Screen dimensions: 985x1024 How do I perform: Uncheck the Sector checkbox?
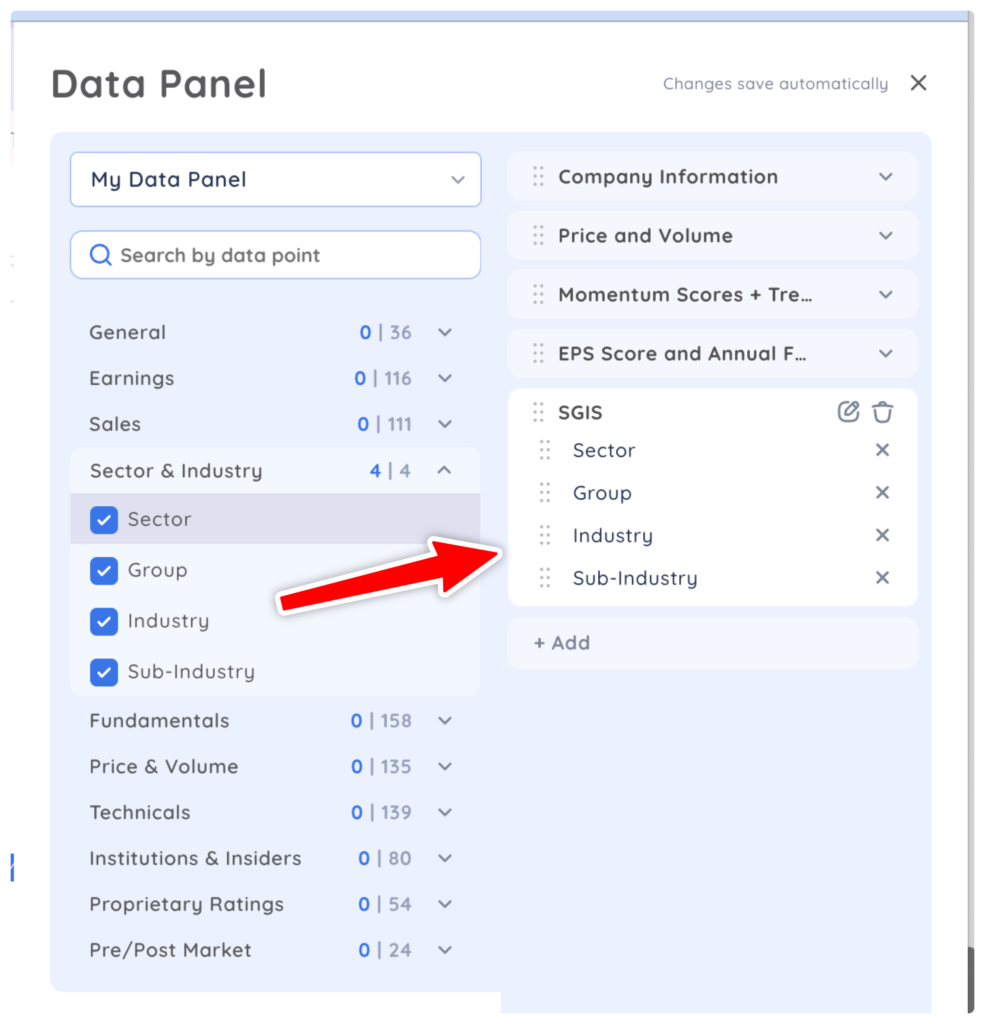(x=104, y=520)
